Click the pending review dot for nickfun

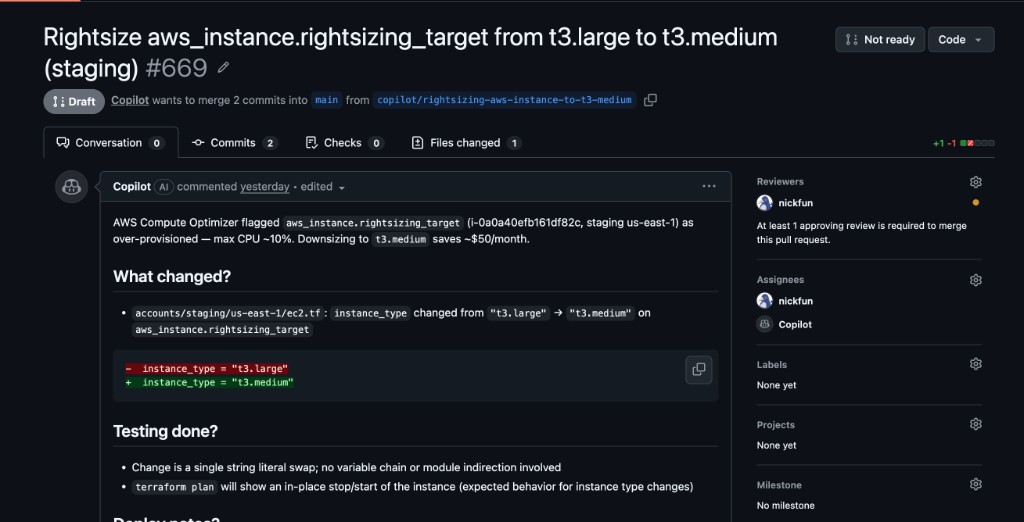(976, 203)
